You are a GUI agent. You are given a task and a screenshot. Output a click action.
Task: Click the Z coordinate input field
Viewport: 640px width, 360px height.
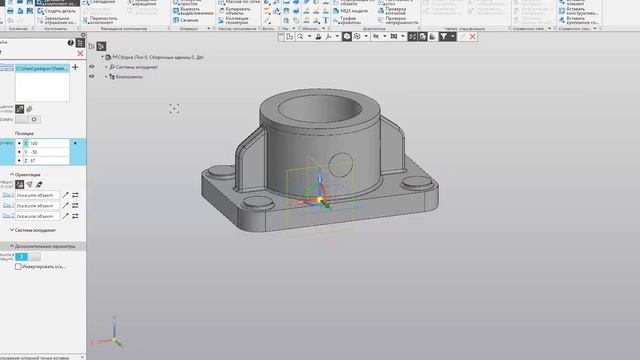click(x=49, y=161)
